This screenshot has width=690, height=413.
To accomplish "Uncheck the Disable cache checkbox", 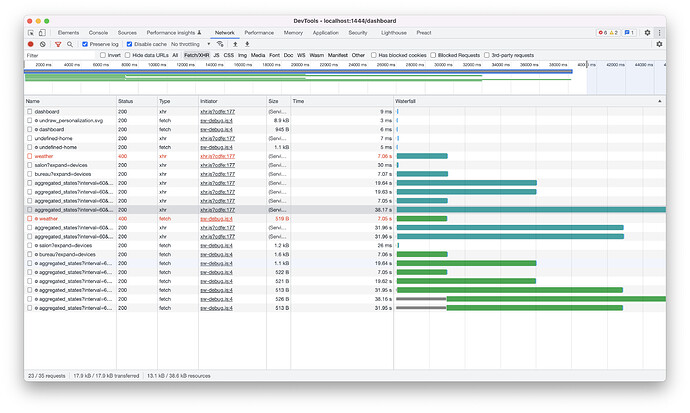I will point(130,44).
